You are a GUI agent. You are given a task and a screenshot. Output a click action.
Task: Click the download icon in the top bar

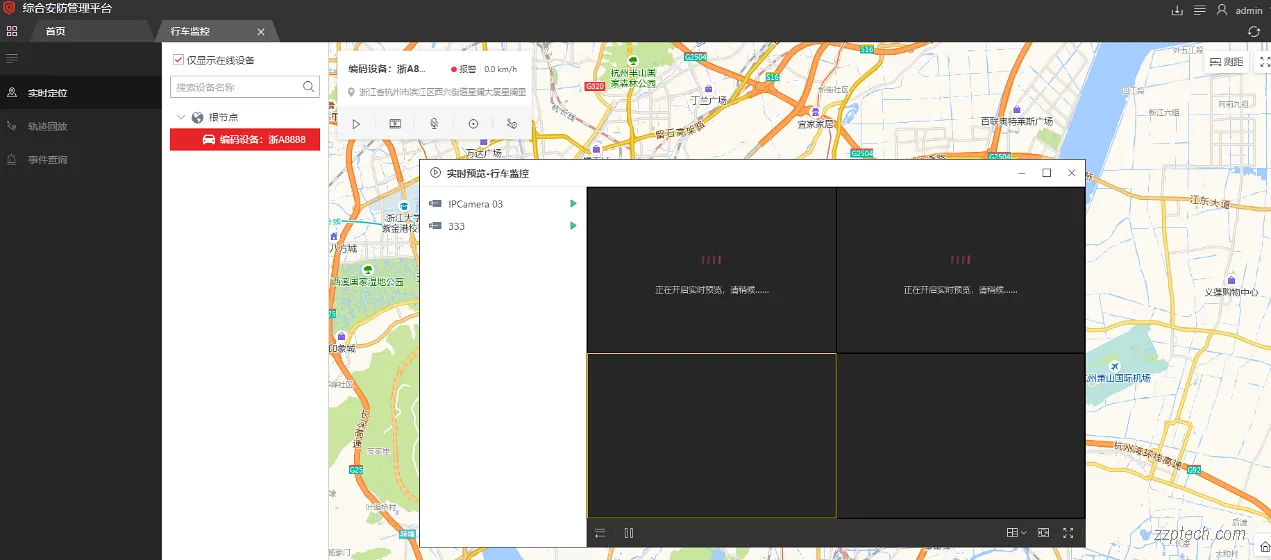point(1177,10)
